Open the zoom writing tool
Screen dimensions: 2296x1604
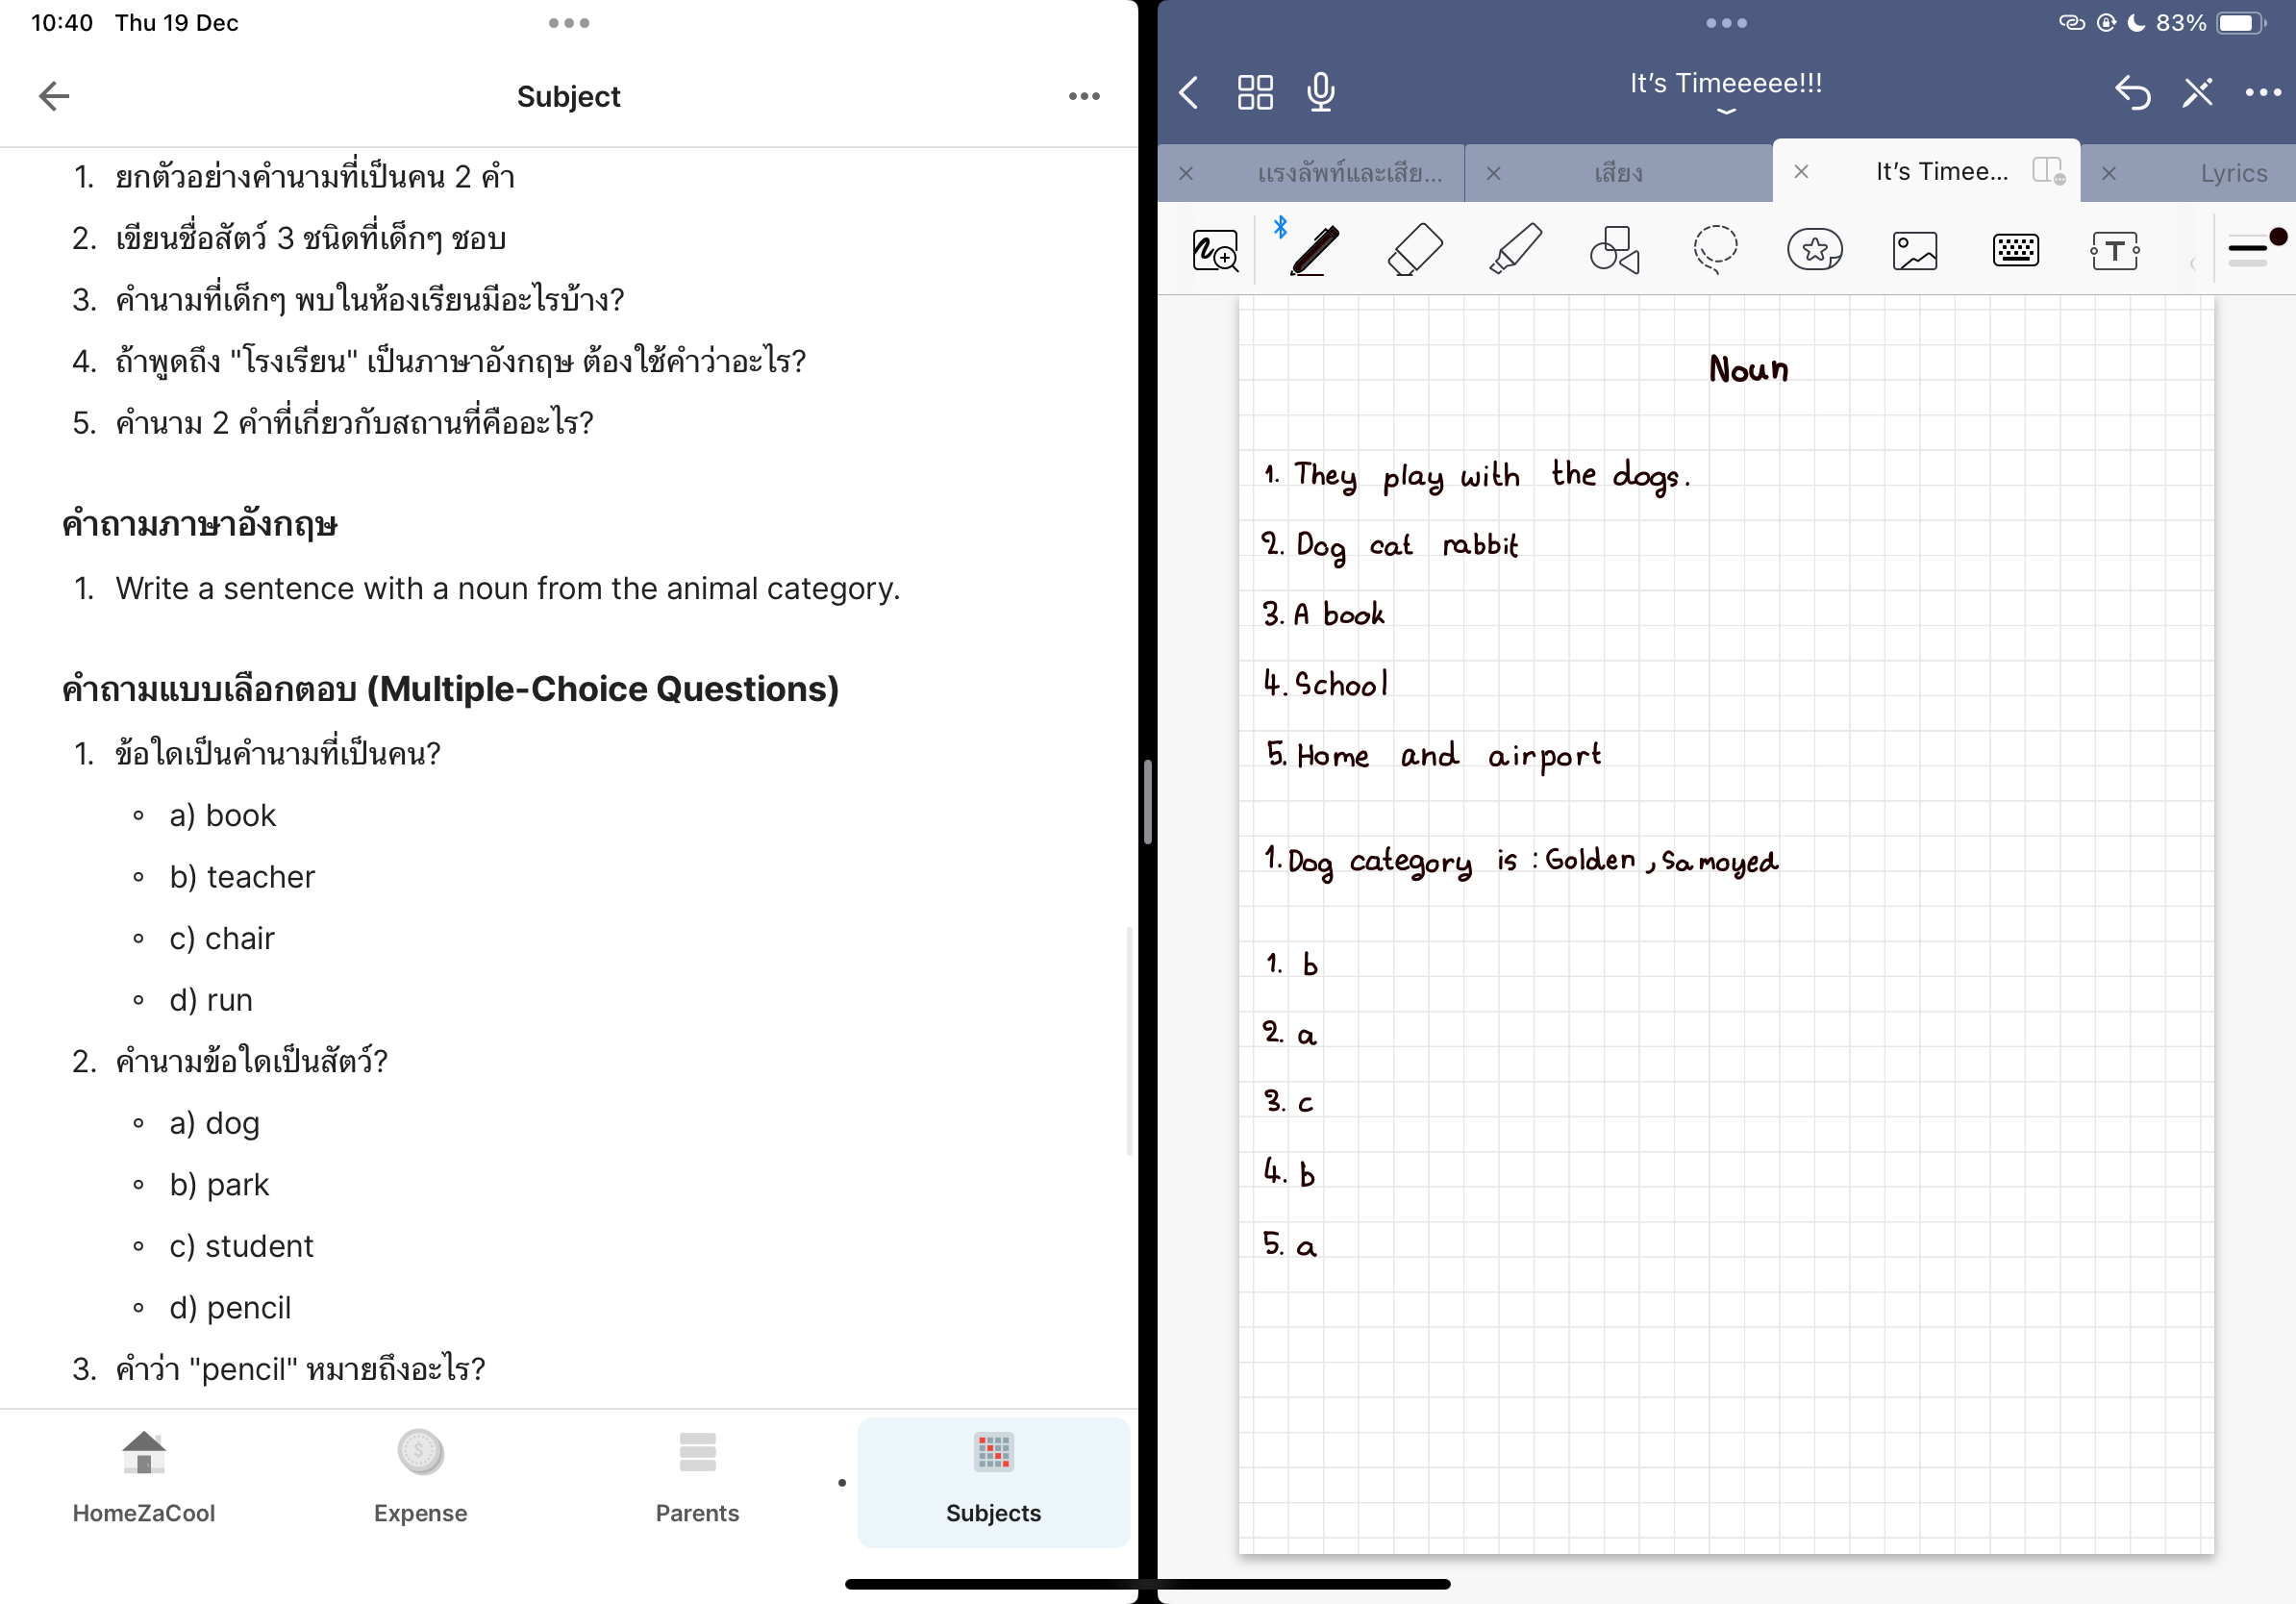coord(1215,250)
